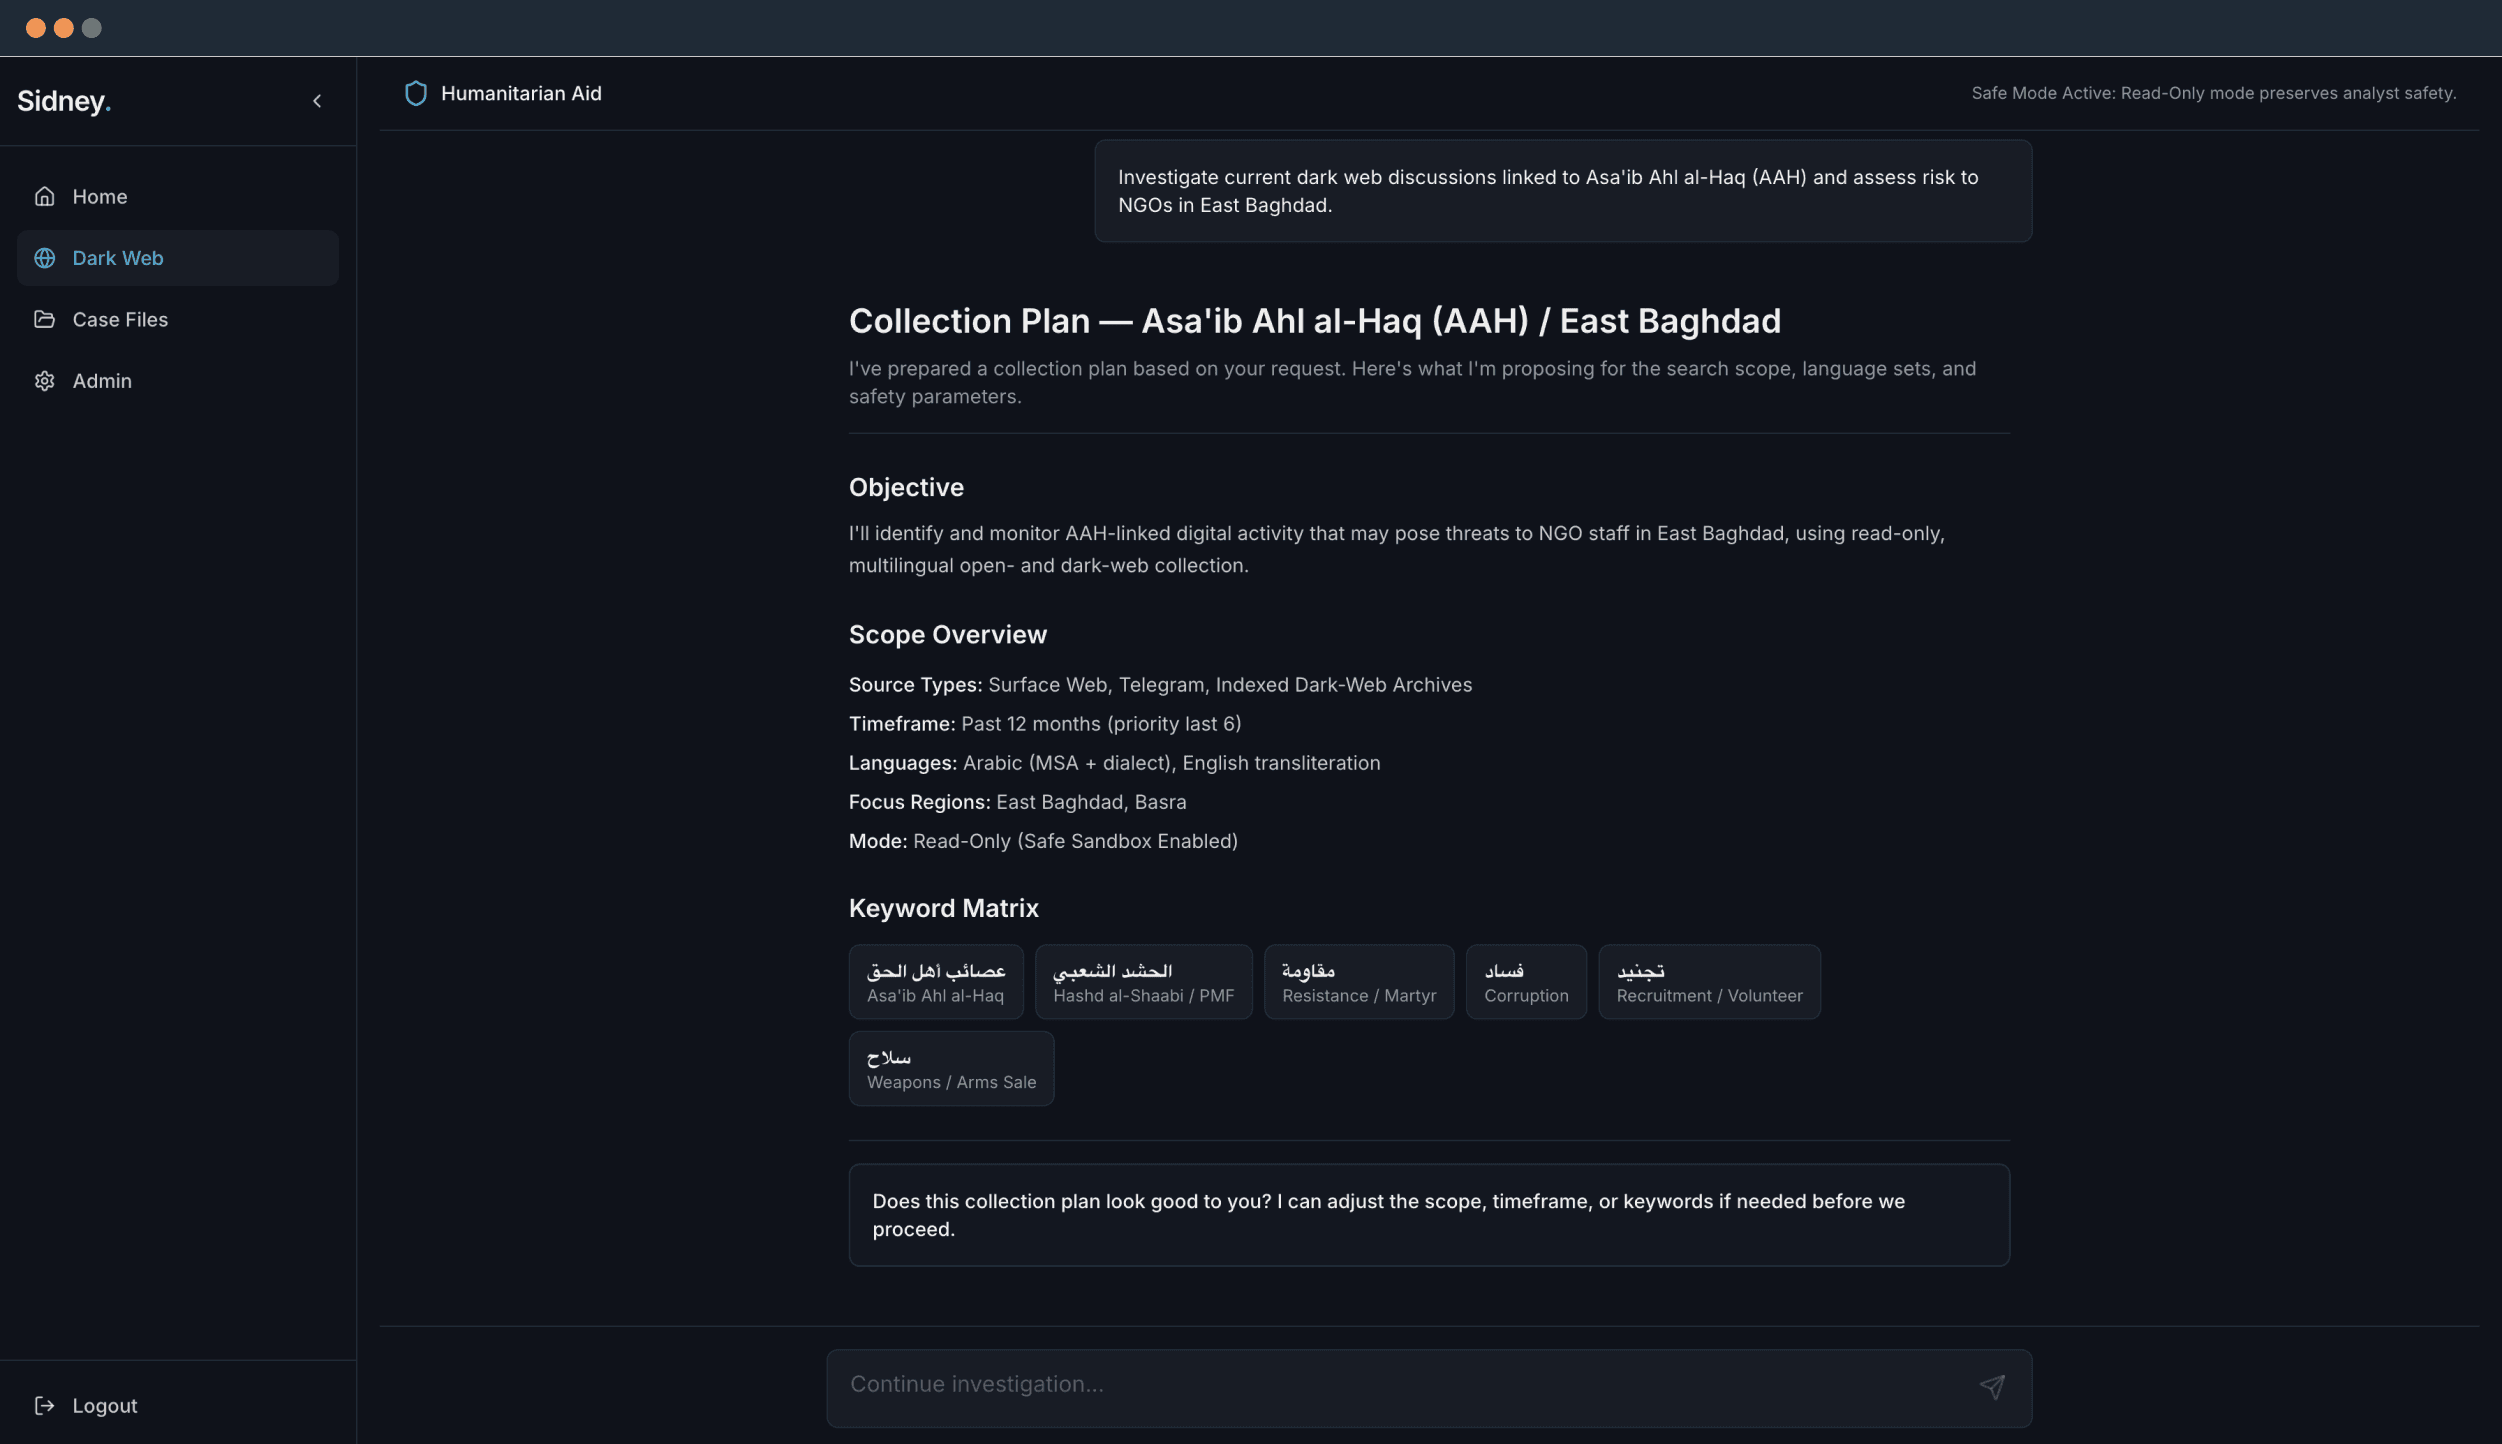2502x1444 pixels.
Task: Select the Corruption keyword chip
Action: click(1525, 982)
